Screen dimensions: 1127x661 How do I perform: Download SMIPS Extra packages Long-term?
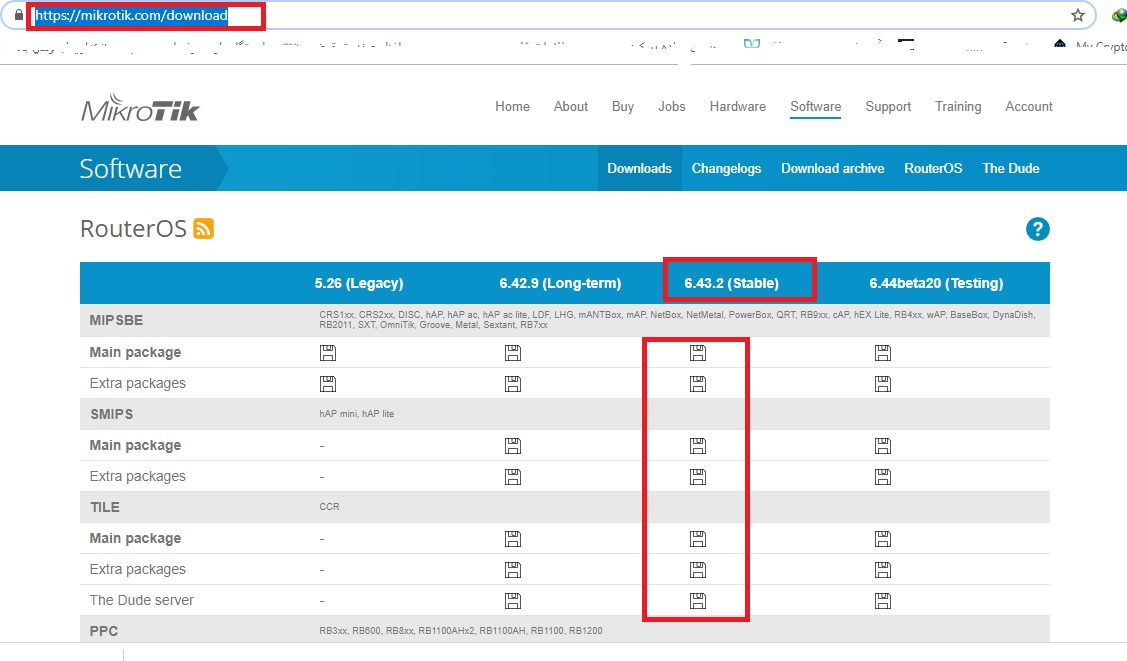pos(512,477)
